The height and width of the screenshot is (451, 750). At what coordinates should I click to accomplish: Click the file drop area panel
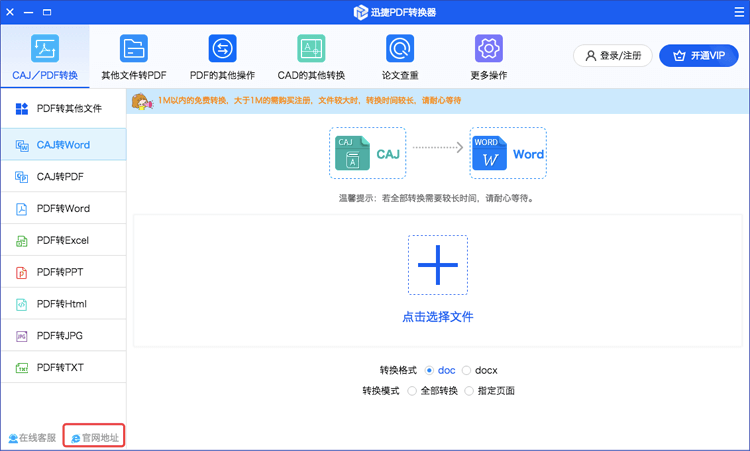click(438, 280)
